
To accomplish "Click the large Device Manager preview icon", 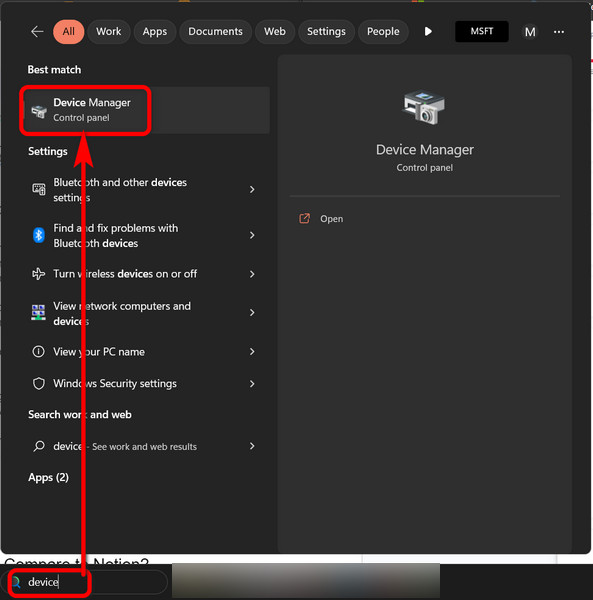I will [424, 107].
